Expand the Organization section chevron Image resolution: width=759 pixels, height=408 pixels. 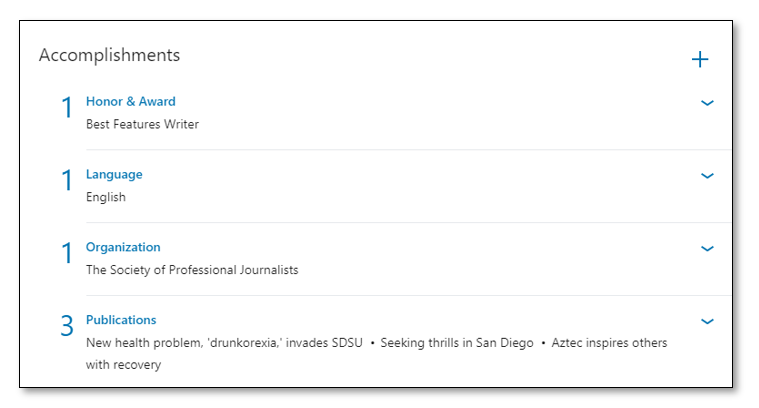coord(707,249)
